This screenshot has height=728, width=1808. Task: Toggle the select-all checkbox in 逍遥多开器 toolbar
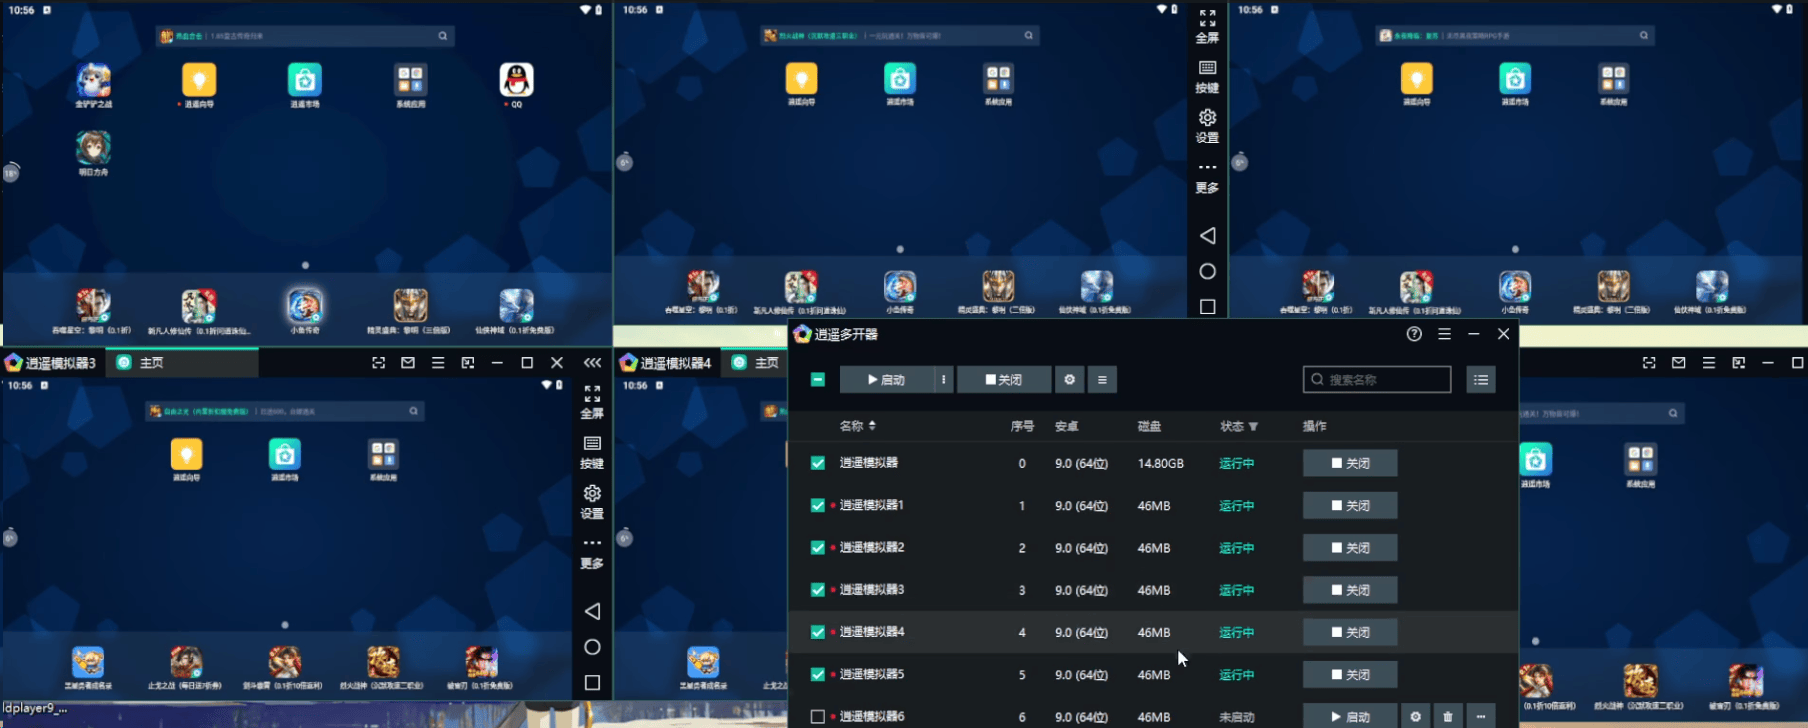coord(818,380)
